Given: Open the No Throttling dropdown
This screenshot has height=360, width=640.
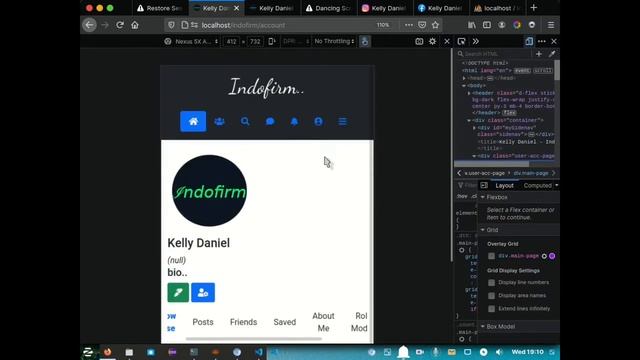Looking at the screenshot, I should [x=334, y=41].
